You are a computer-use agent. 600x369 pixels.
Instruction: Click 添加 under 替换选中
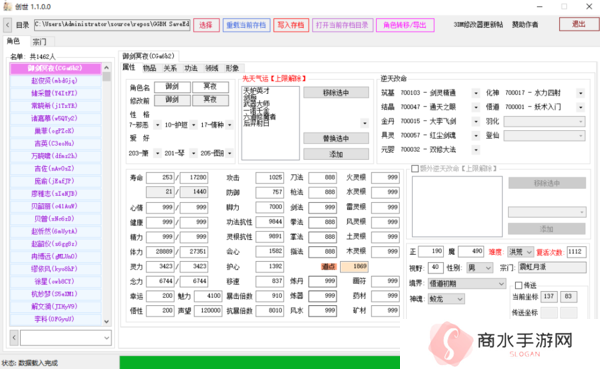[x=336, y=154]
